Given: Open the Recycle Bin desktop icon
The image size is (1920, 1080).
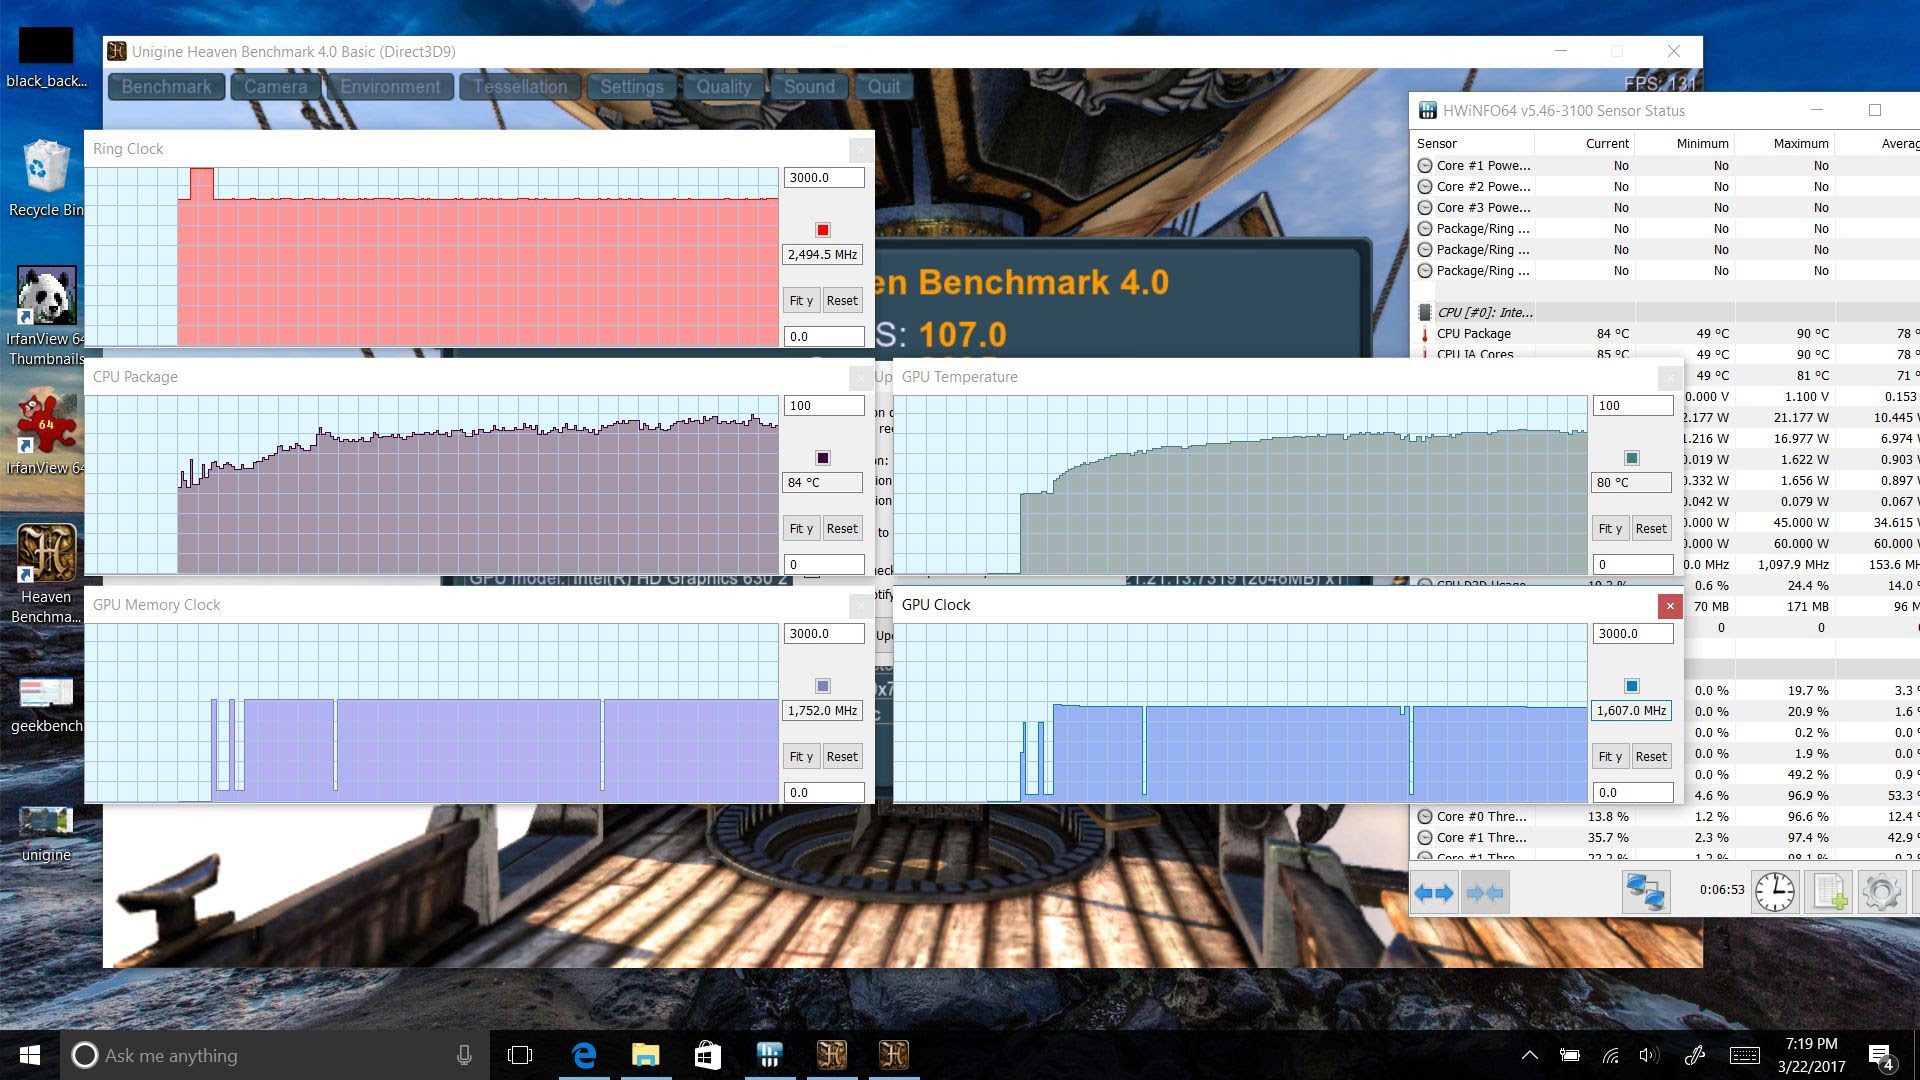Looking at the screenshot, I should (x=45, y=178).
